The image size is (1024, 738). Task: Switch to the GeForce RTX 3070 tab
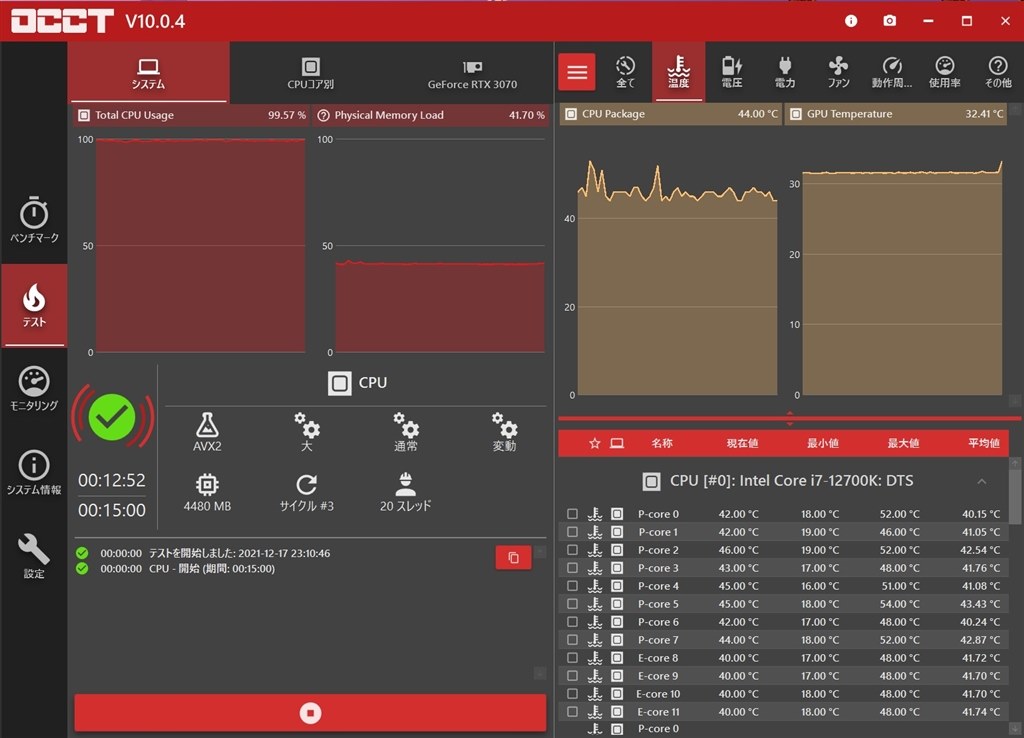(x=472, y=73)
